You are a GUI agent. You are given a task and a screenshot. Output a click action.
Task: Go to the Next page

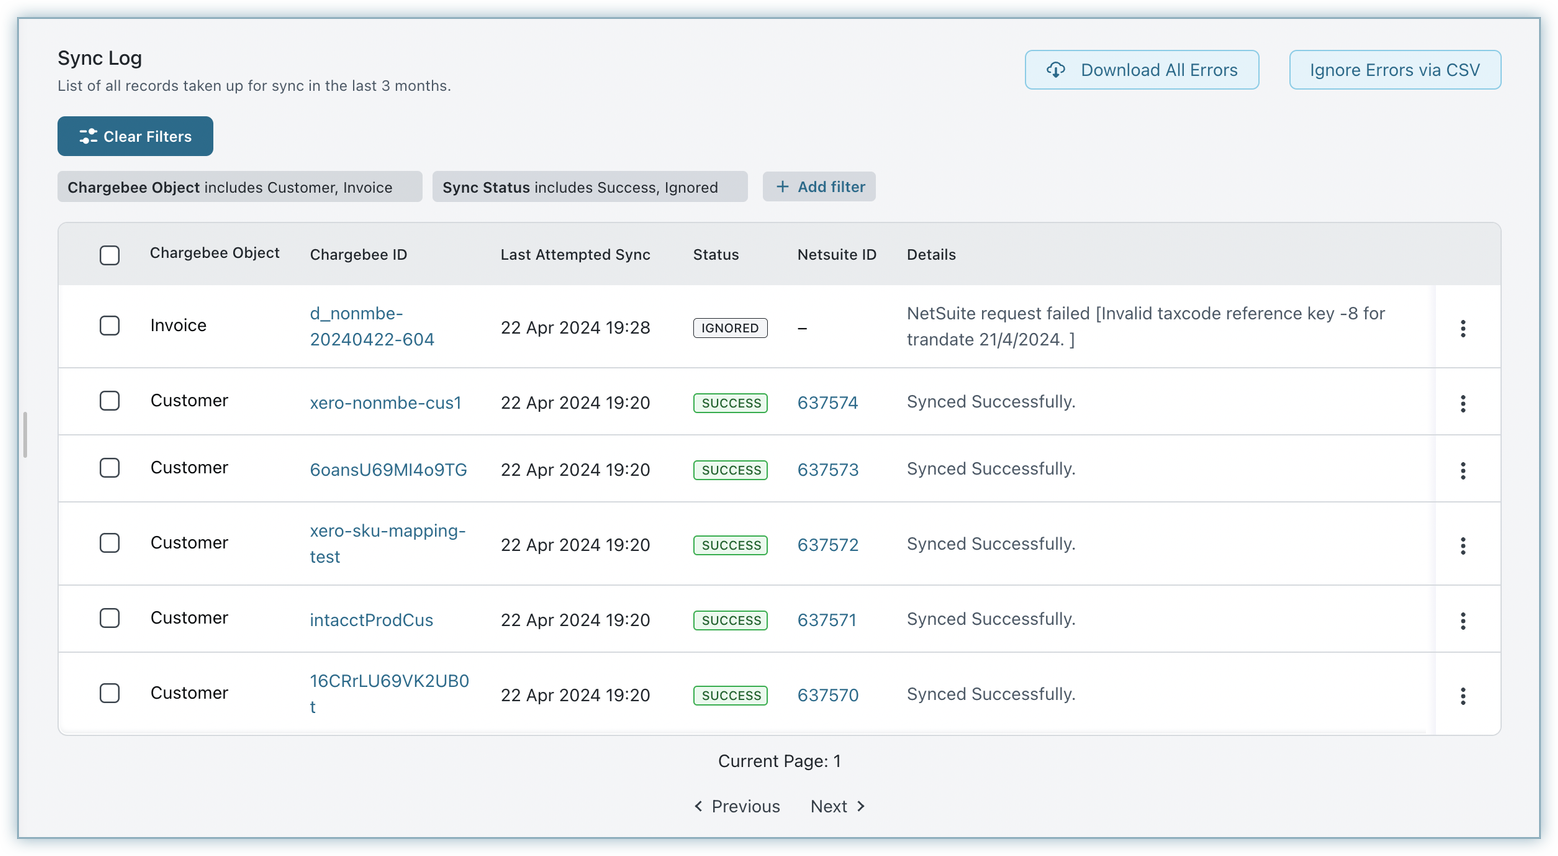[837, 806]
